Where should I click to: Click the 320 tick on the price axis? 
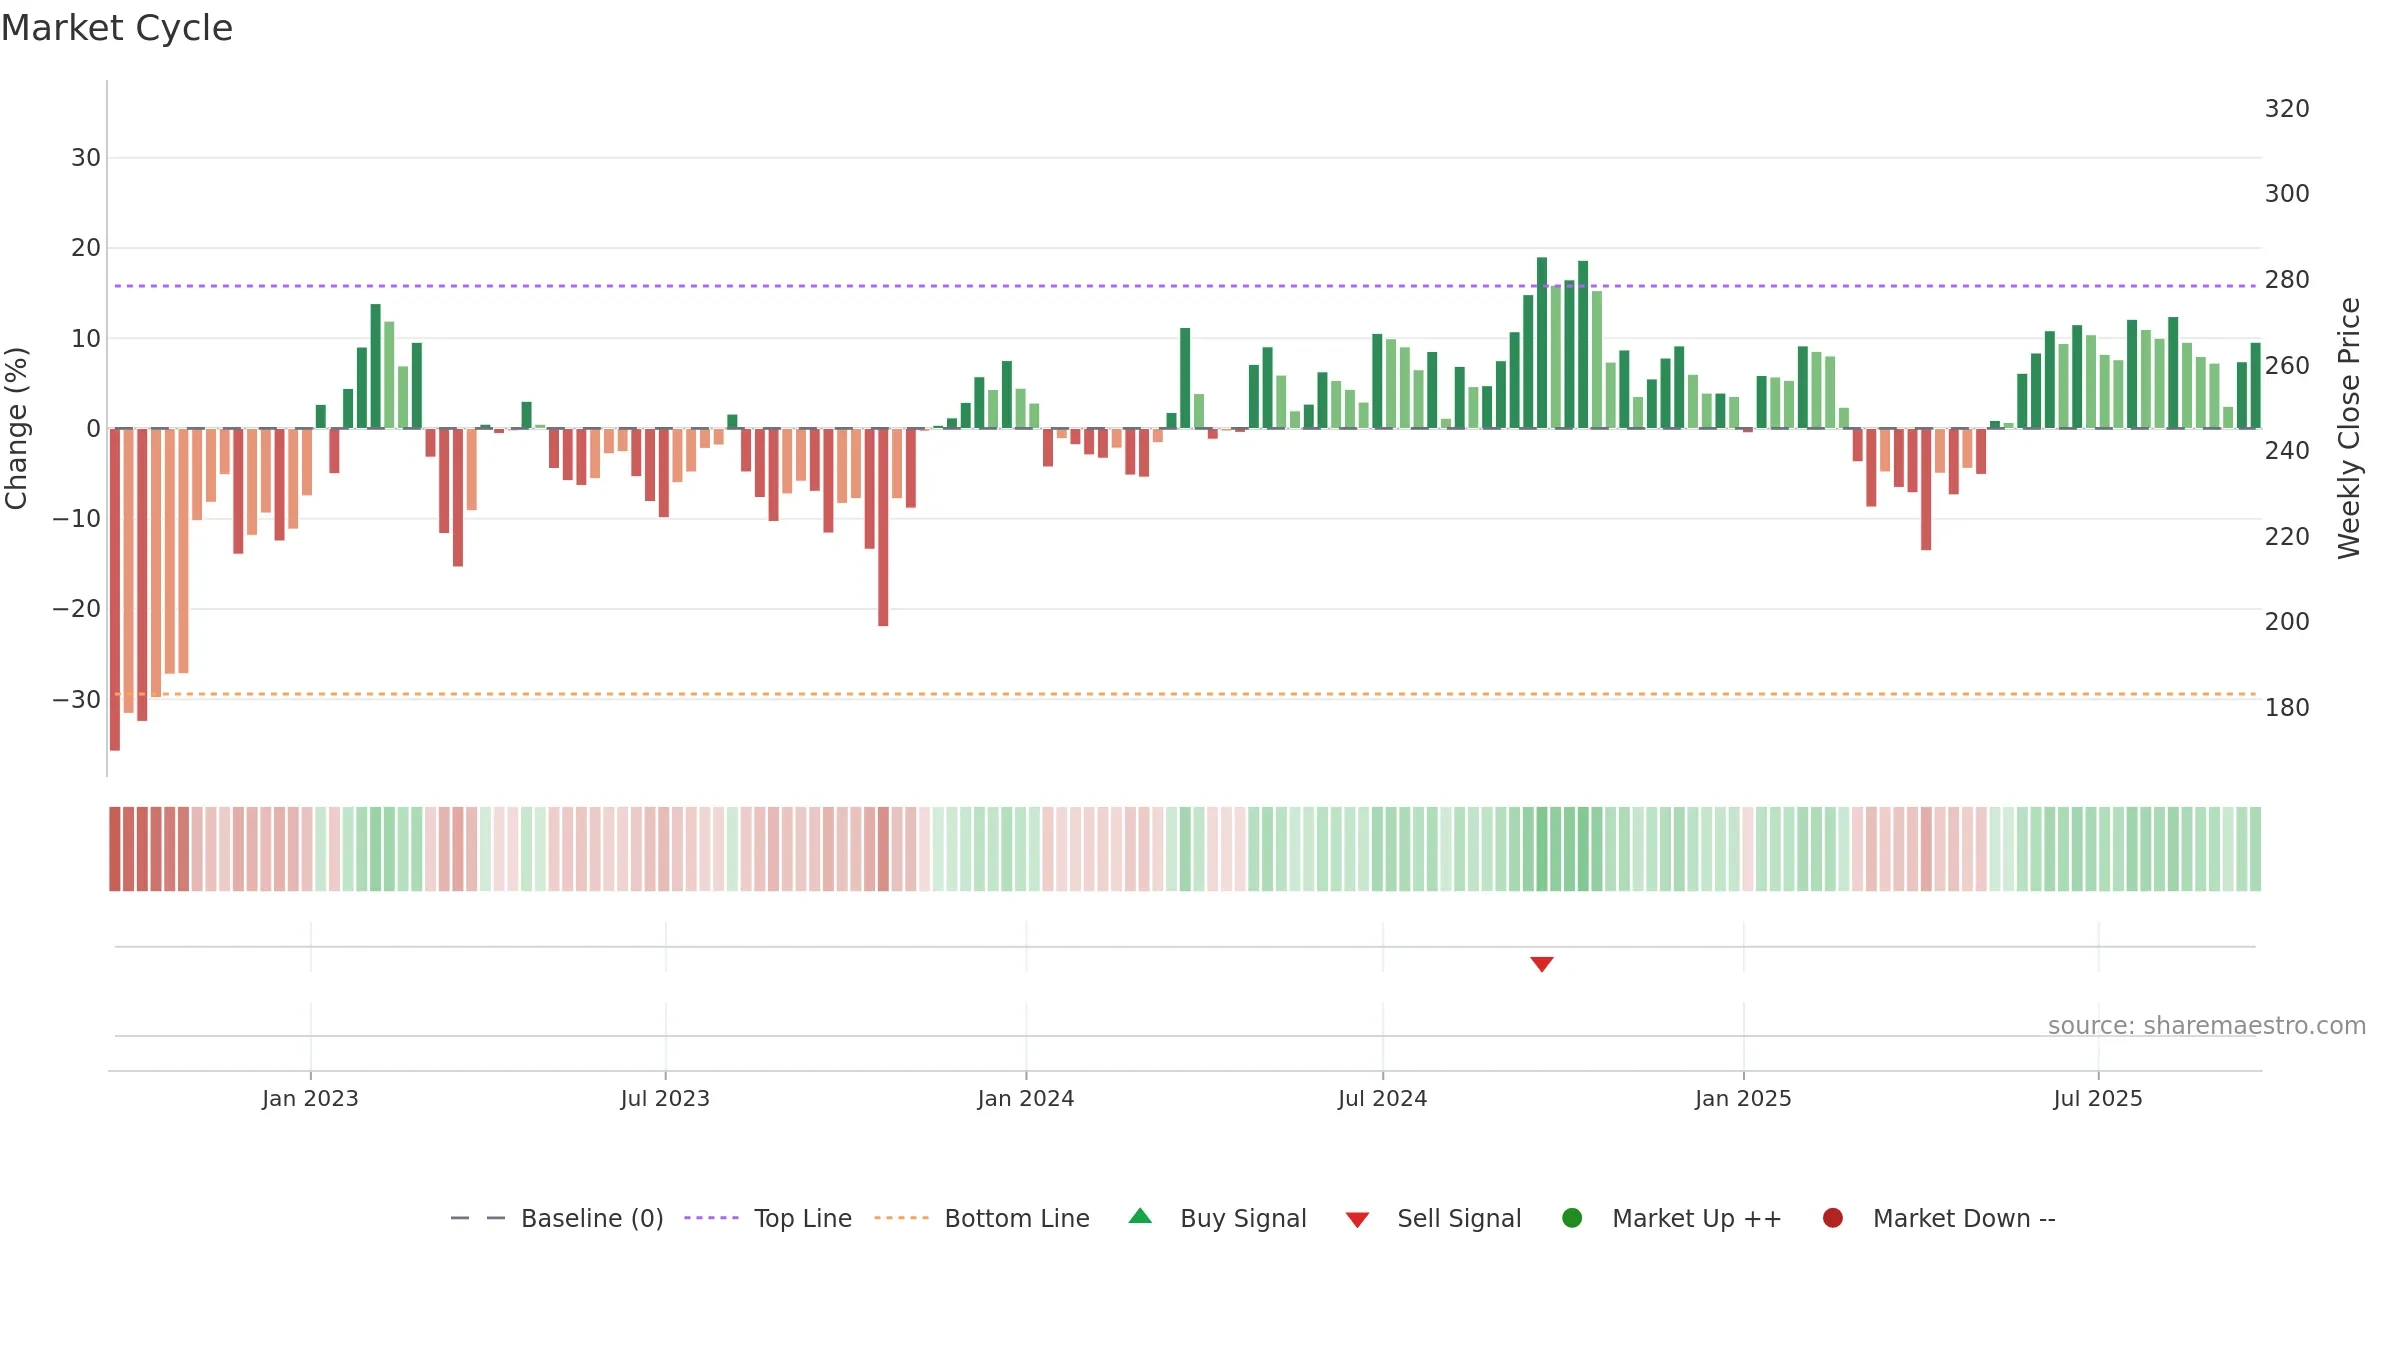pyautogui.click(x=2287, y=108)
